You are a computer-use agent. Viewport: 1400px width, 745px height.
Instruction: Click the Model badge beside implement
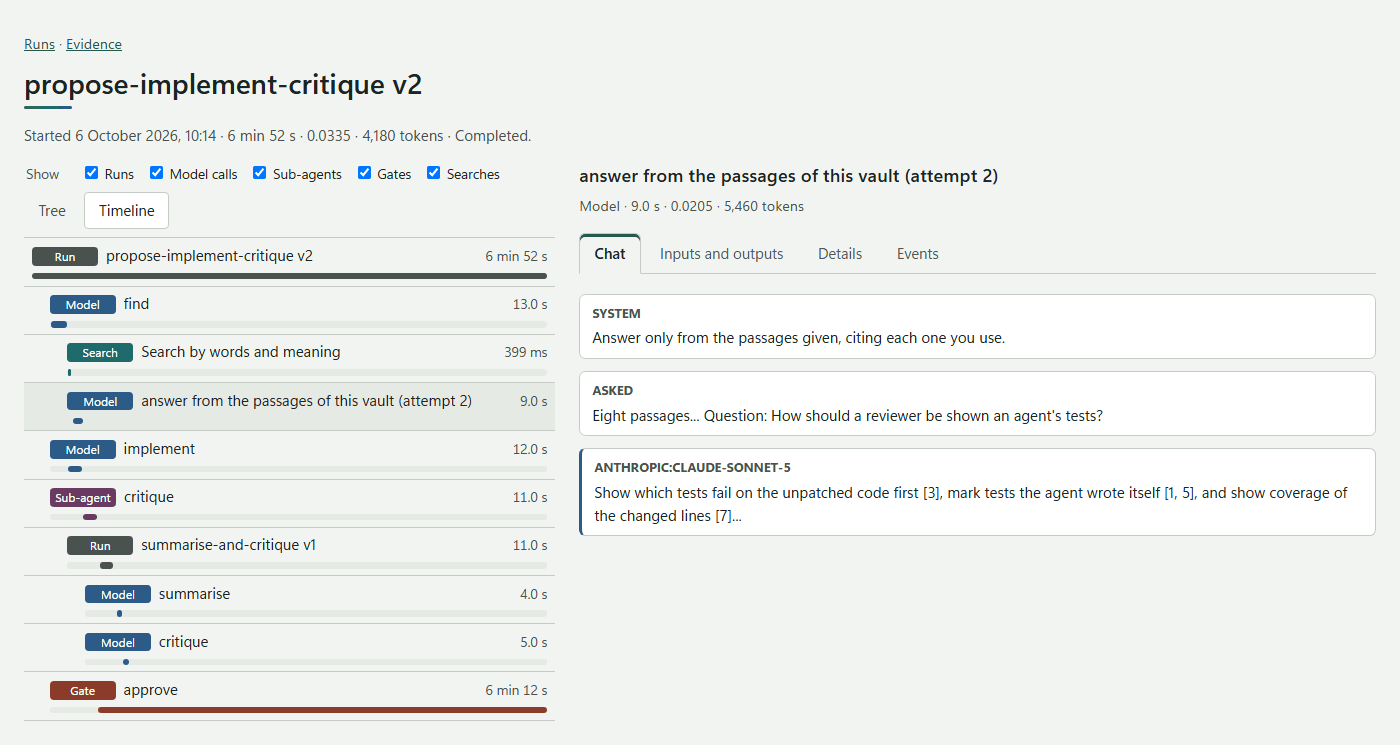(x=83, y=449)
